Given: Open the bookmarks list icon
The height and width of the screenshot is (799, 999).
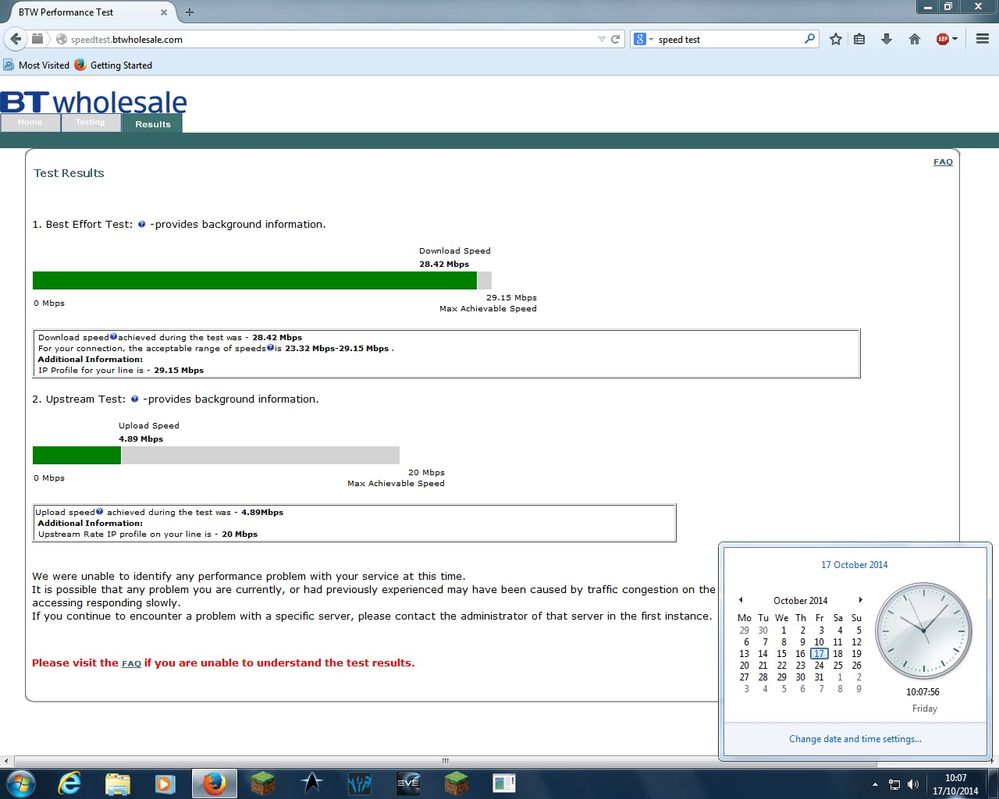Looking at the screenshot, I should [x=859, y=39].
